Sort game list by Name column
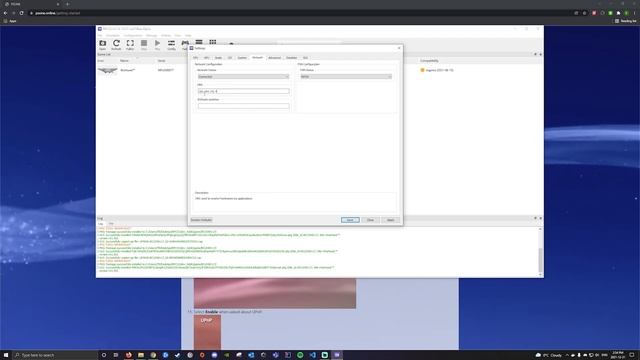The width and height of the screenshot is (640, 360). [x=124, y=61]
